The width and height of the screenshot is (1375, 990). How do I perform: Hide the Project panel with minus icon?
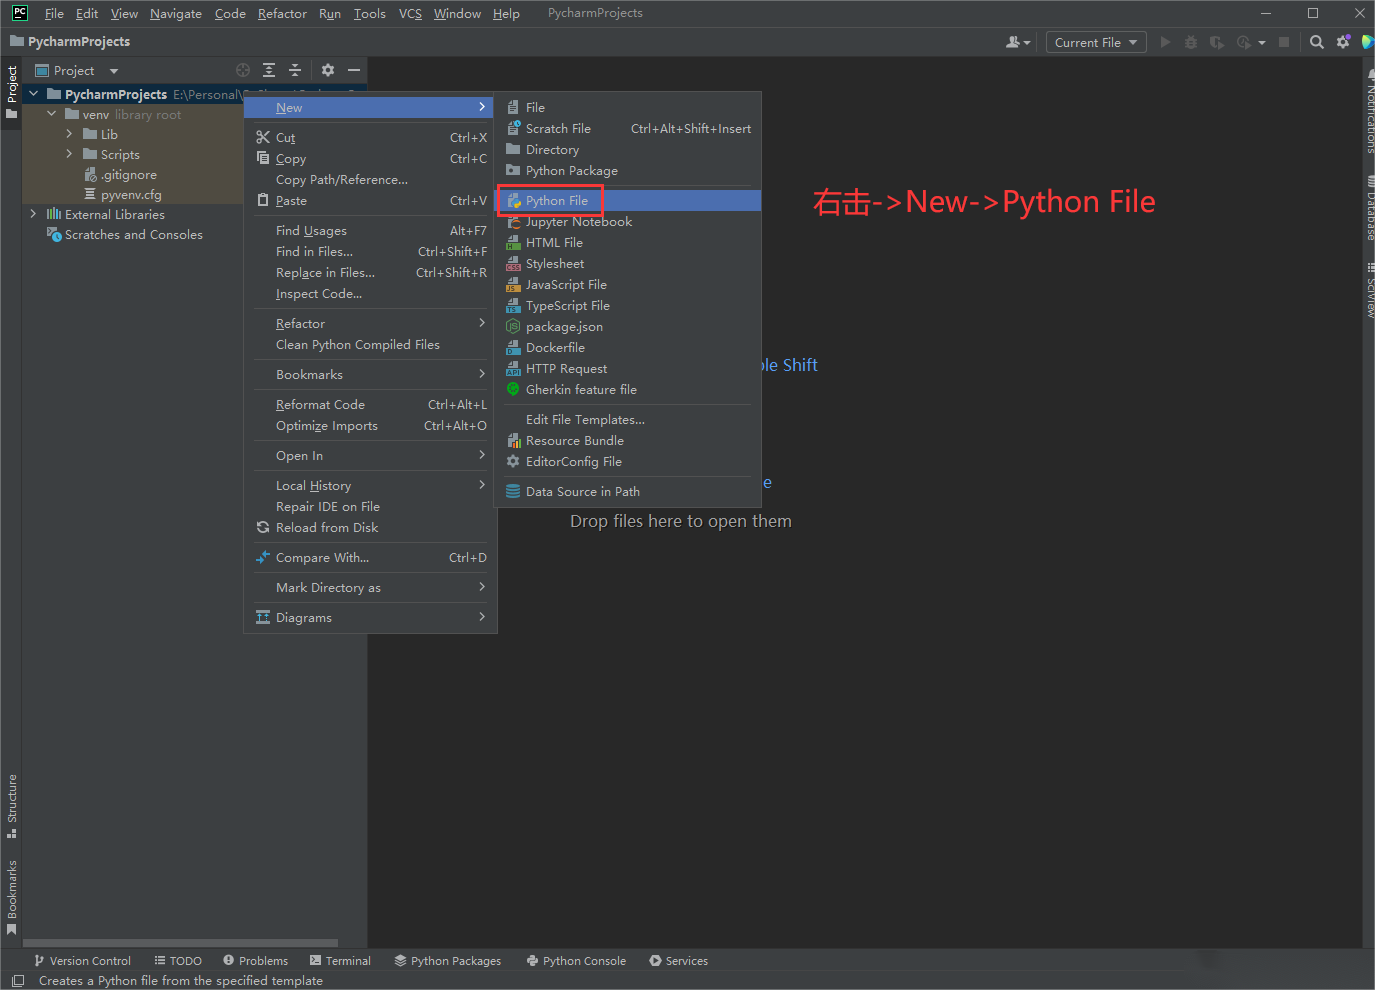tap(354, 70)
